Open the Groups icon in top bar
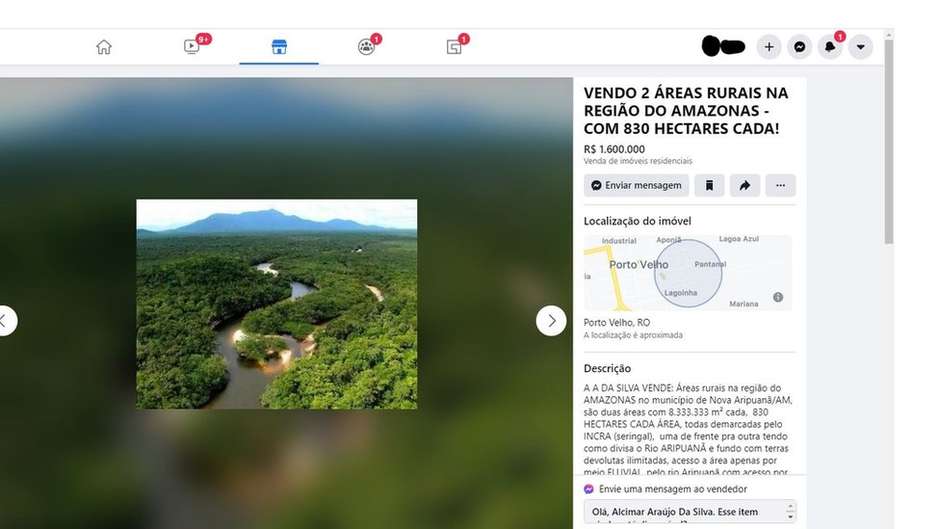Viewport: 940px width, 529px height. (x=366, y=47)
